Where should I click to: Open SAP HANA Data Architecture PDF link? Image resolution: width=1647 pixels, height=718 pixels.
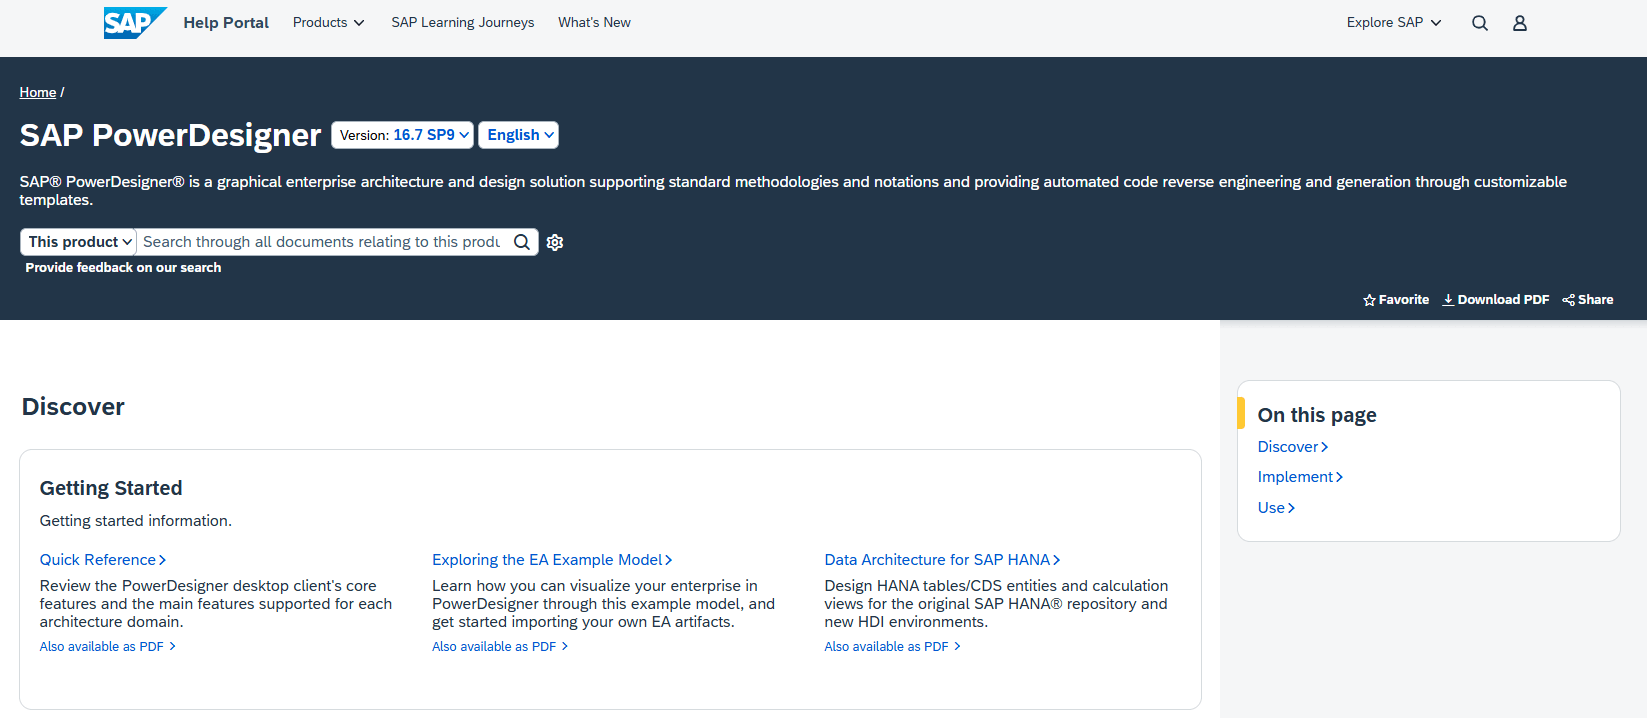[892, 647]
